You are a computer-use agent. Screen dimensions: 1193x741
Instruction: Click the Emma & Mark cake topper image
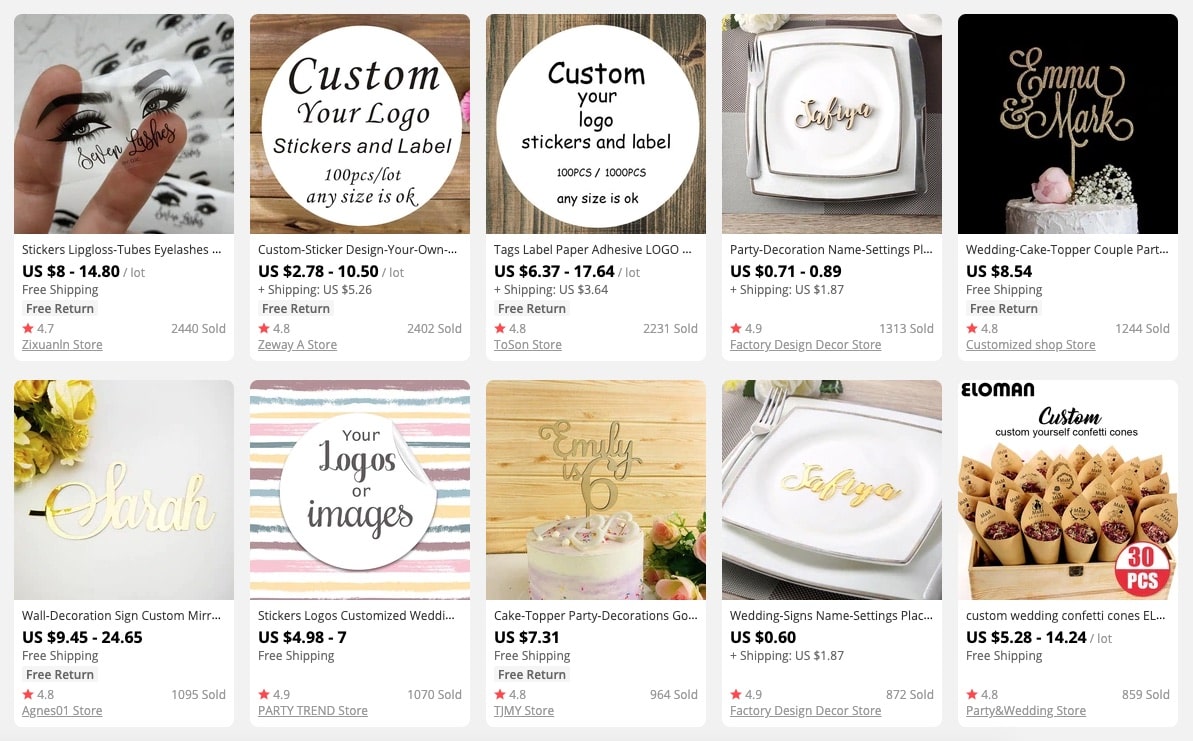[1067, 123]
